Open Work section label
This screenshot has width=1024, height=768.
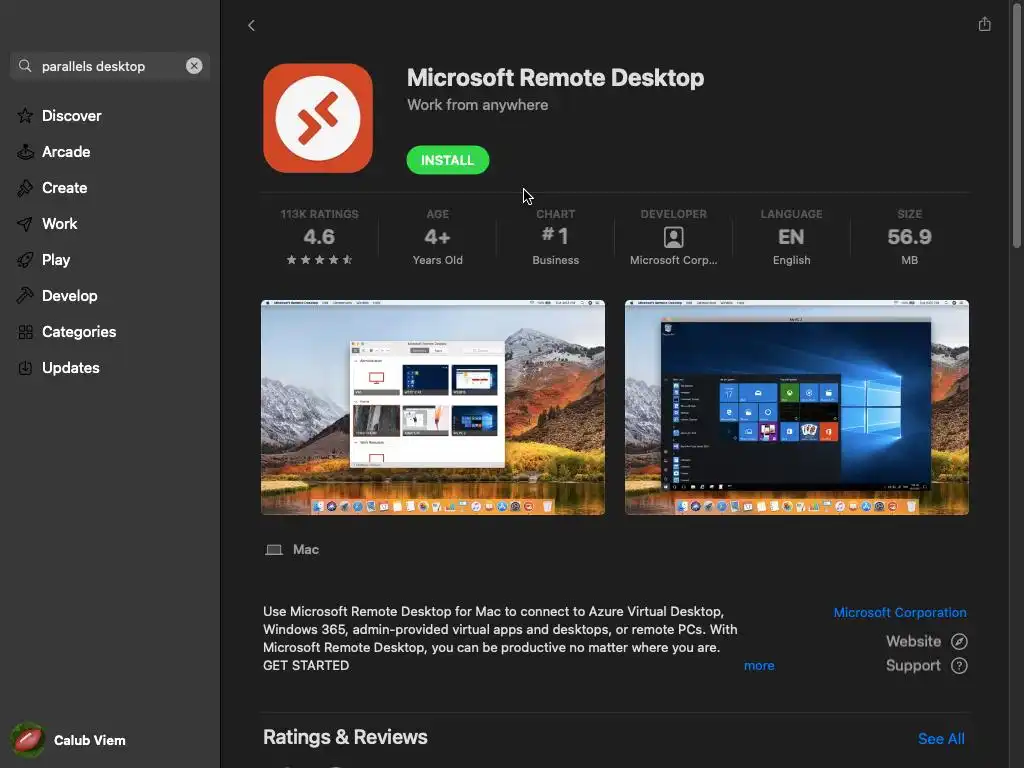(59, 224)
